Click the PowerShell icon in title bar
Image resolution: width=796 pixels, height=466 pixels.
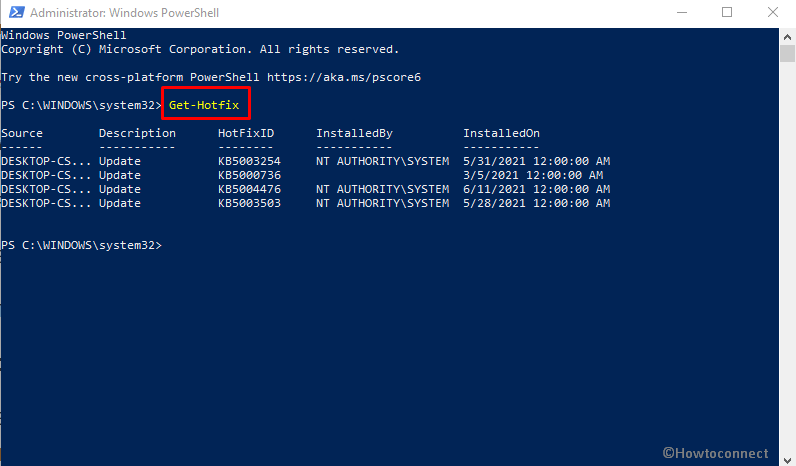pos(16,12)
